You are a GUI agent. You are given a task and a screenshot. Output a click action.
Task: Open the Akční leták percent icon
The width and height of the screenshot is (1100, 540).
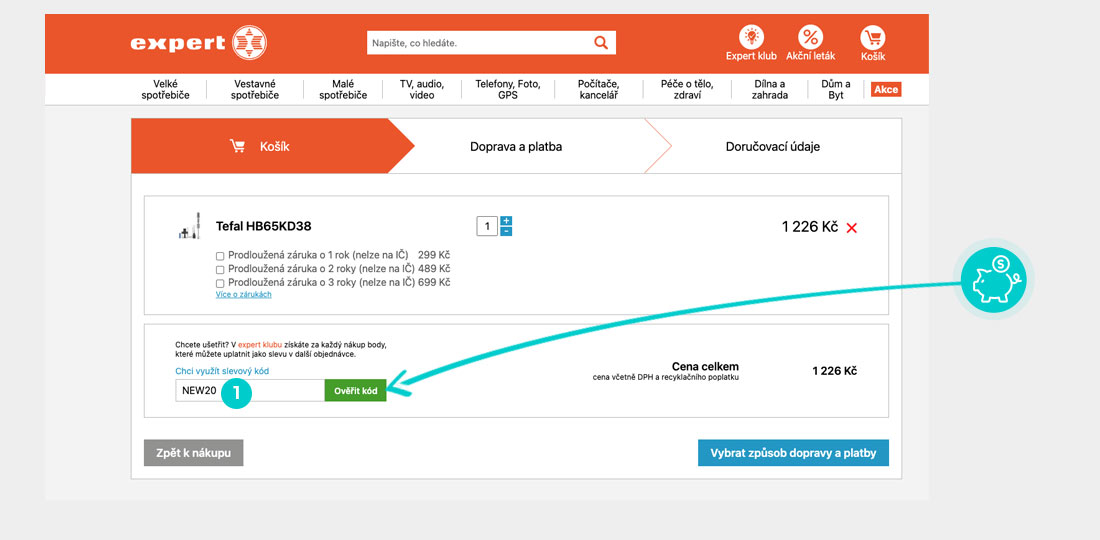[810, 37]
